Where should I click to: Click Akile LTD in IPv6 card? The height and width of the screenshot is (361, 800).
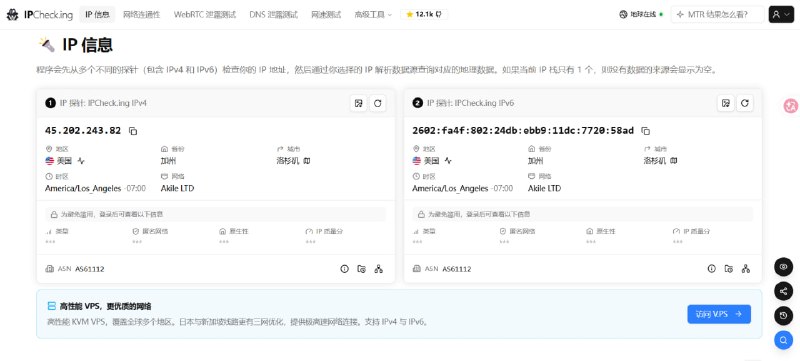tap(544, 189)
